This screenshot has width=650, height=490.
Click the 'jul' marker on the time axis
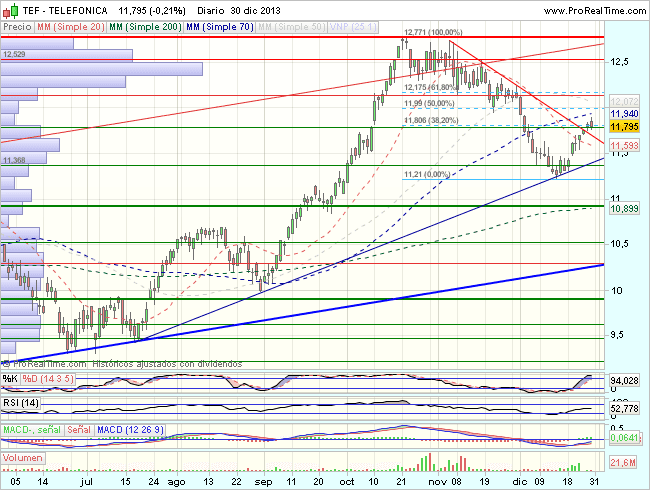point(87,482)
